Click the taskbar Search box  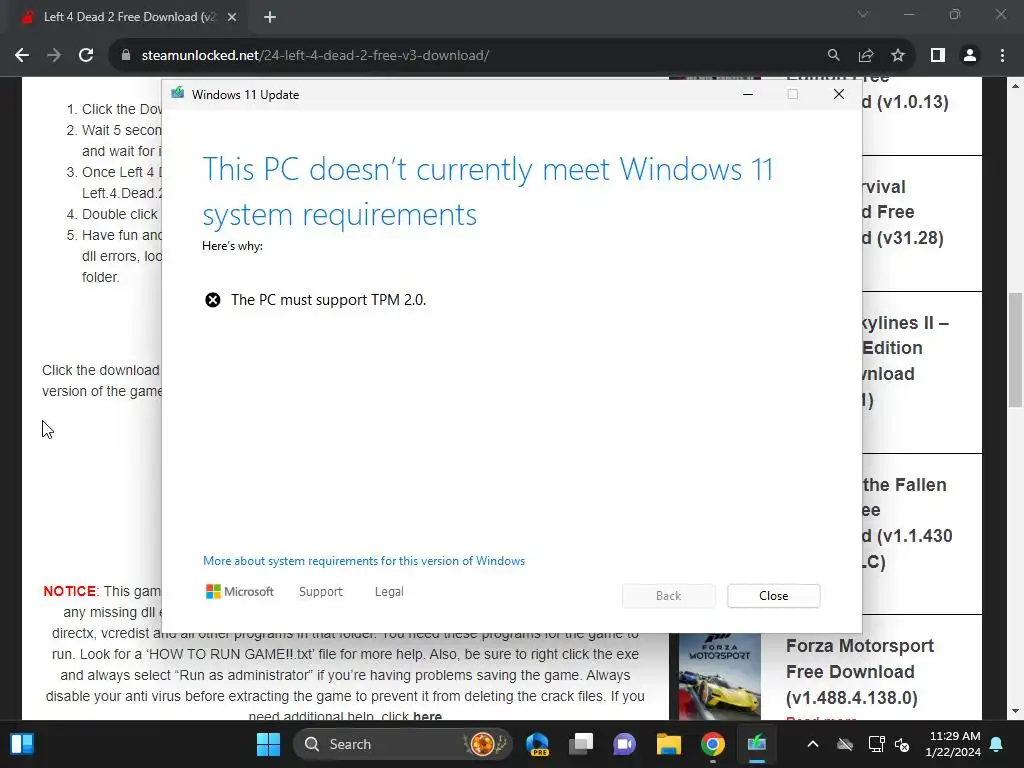pos(402,744)
